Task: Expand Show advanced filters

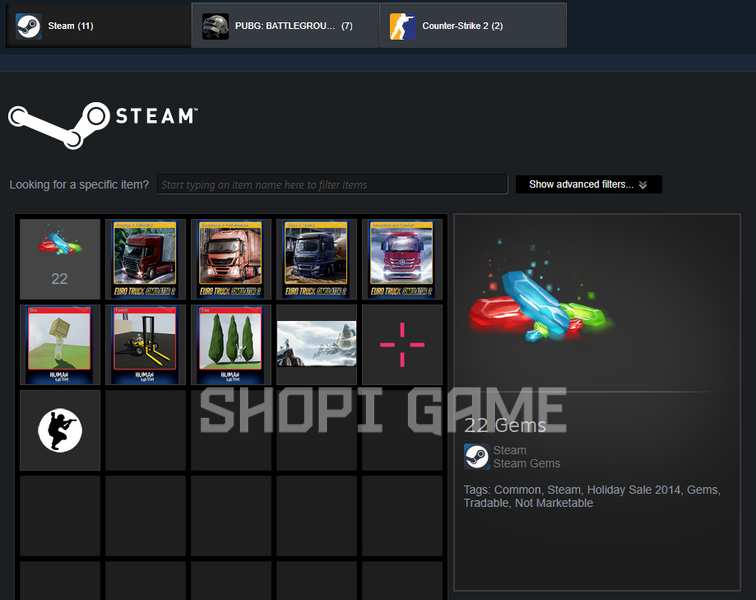Action: [589, 184]
